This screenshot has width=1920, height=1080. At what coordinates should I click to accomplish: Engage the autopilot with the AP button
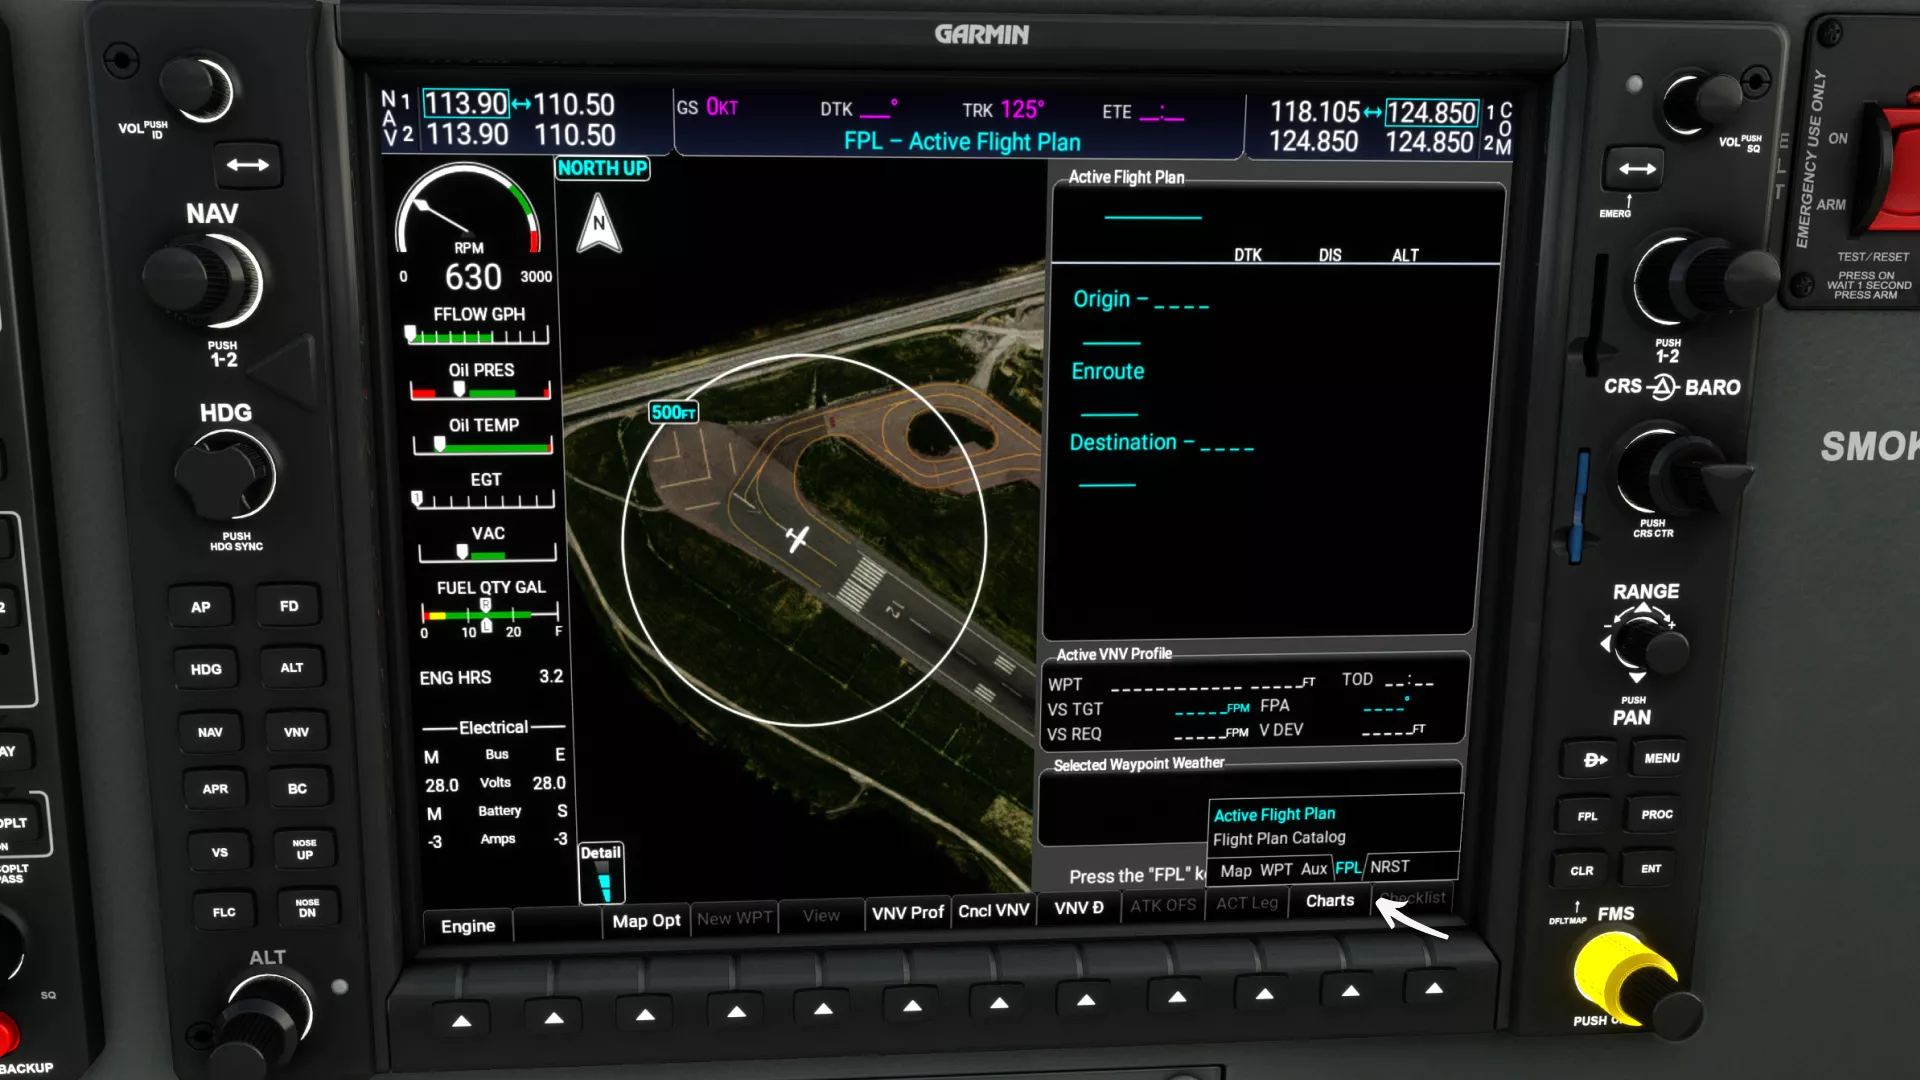(x=201, y=606)
